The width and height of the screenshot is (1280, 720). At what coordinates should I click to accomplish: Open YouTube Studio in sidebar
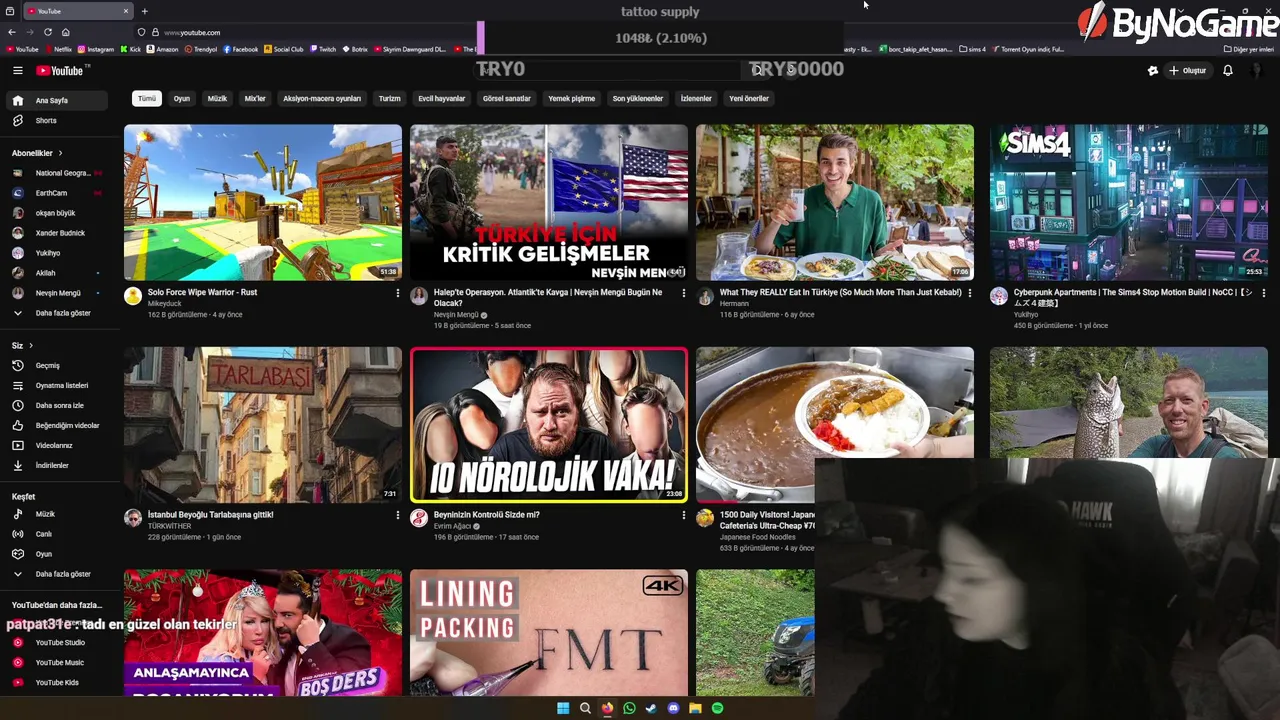60,643
